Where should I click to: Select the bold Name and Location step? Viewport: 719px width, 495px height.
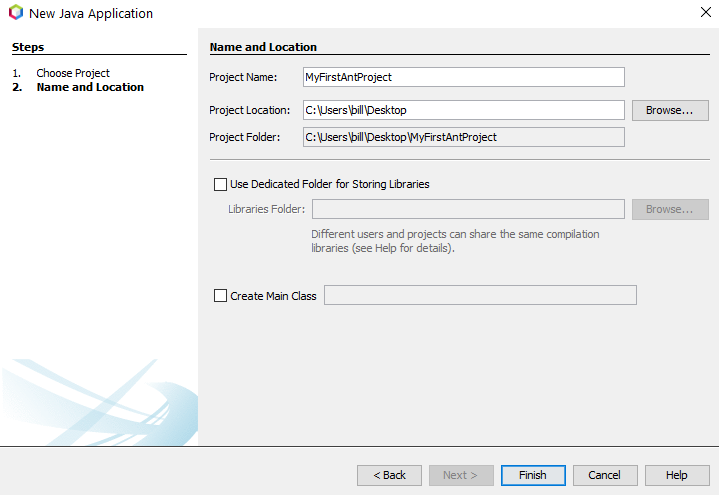pyautogui.click(x=90, y=87)
